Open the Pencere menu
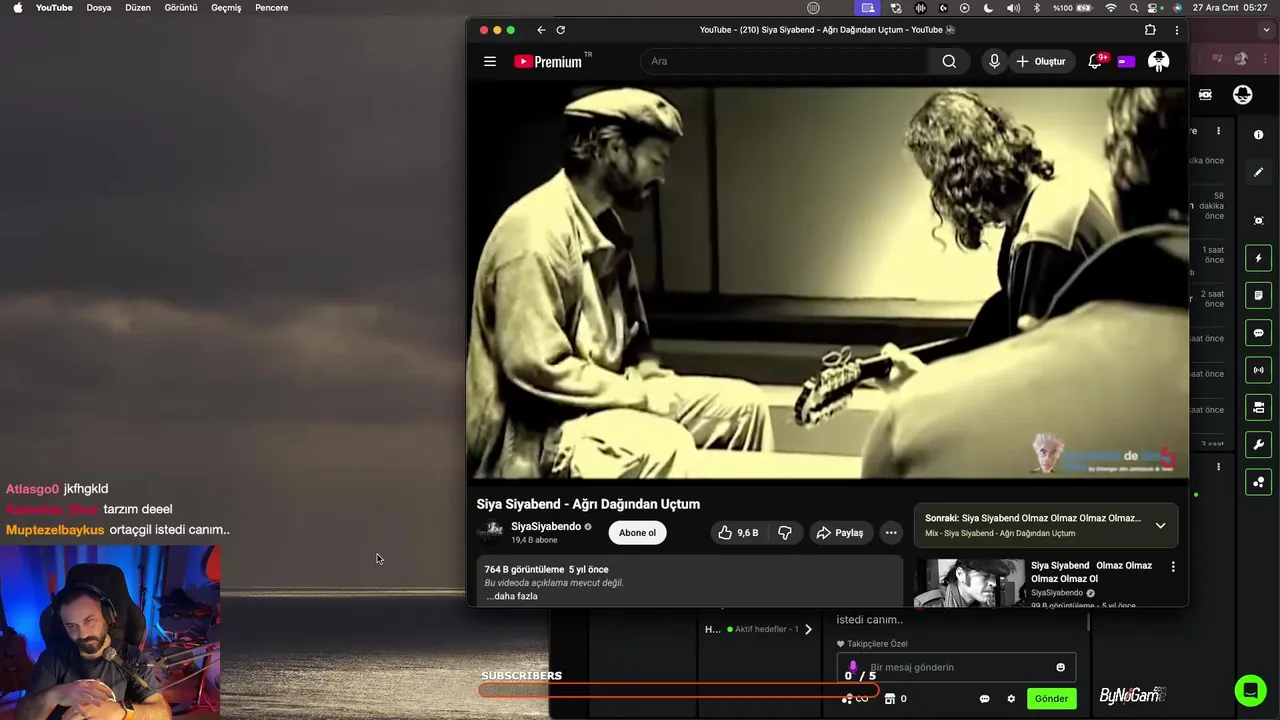1280x720 pixels. point(272,8)
